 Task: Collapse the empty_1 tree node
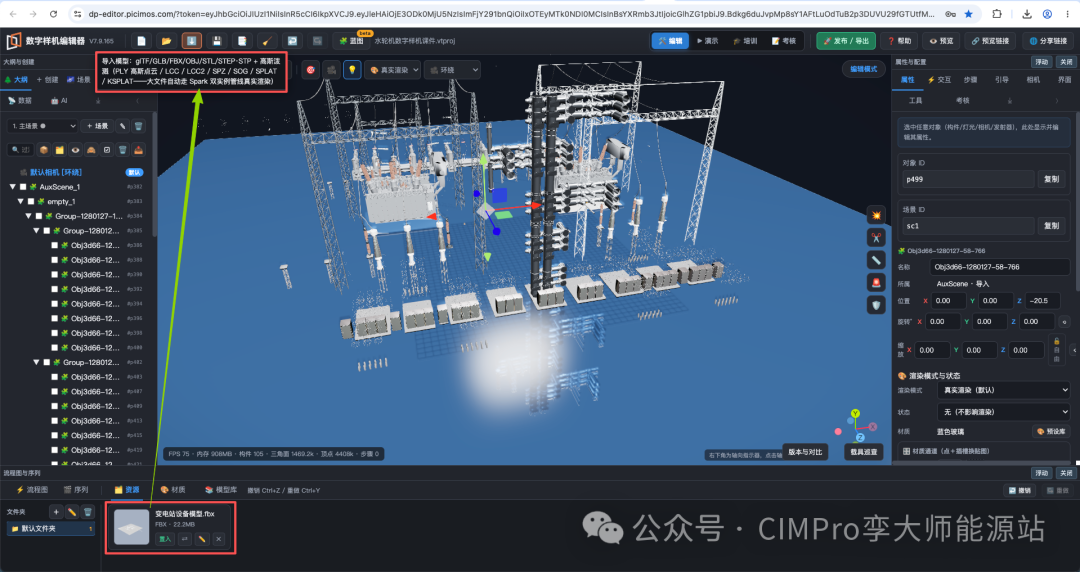coord(20,201)
